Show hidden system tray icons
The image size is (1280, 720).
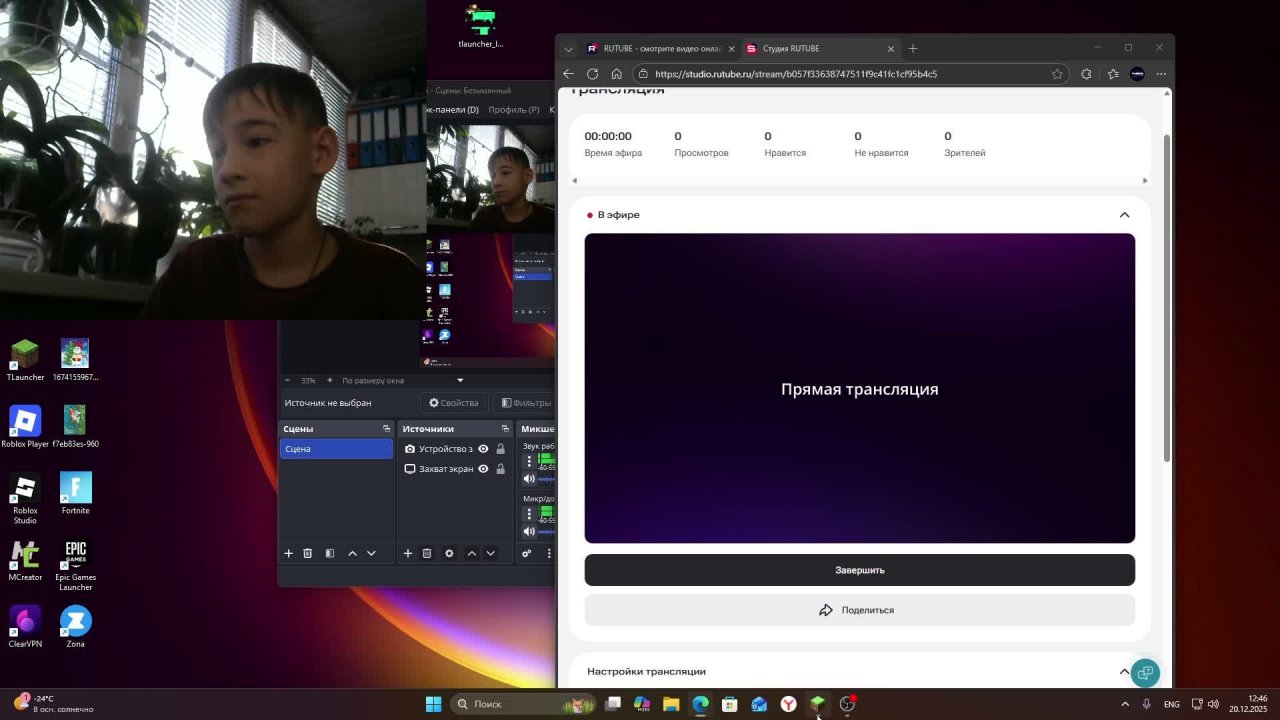click(x=1125, y=704)
